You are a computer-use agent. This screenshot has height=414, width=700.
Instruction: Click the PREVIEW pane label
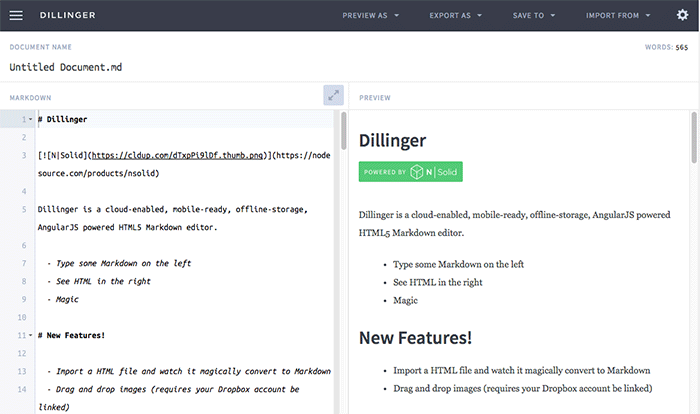(x=375, y=98)
